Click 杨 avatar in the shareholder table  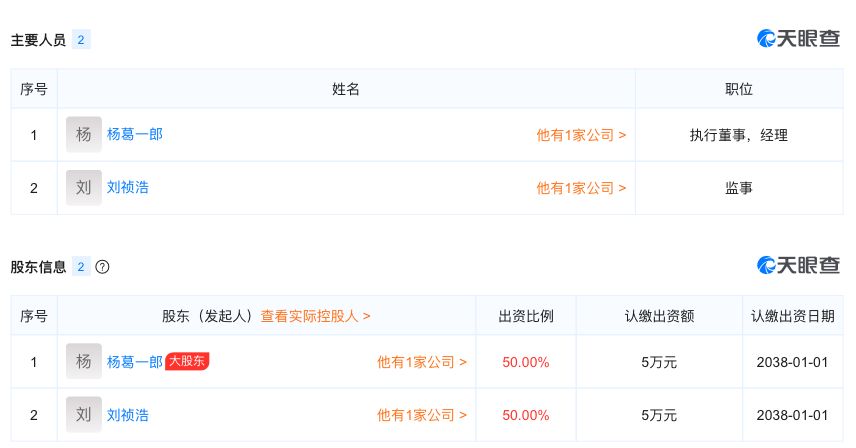(84, 361)
